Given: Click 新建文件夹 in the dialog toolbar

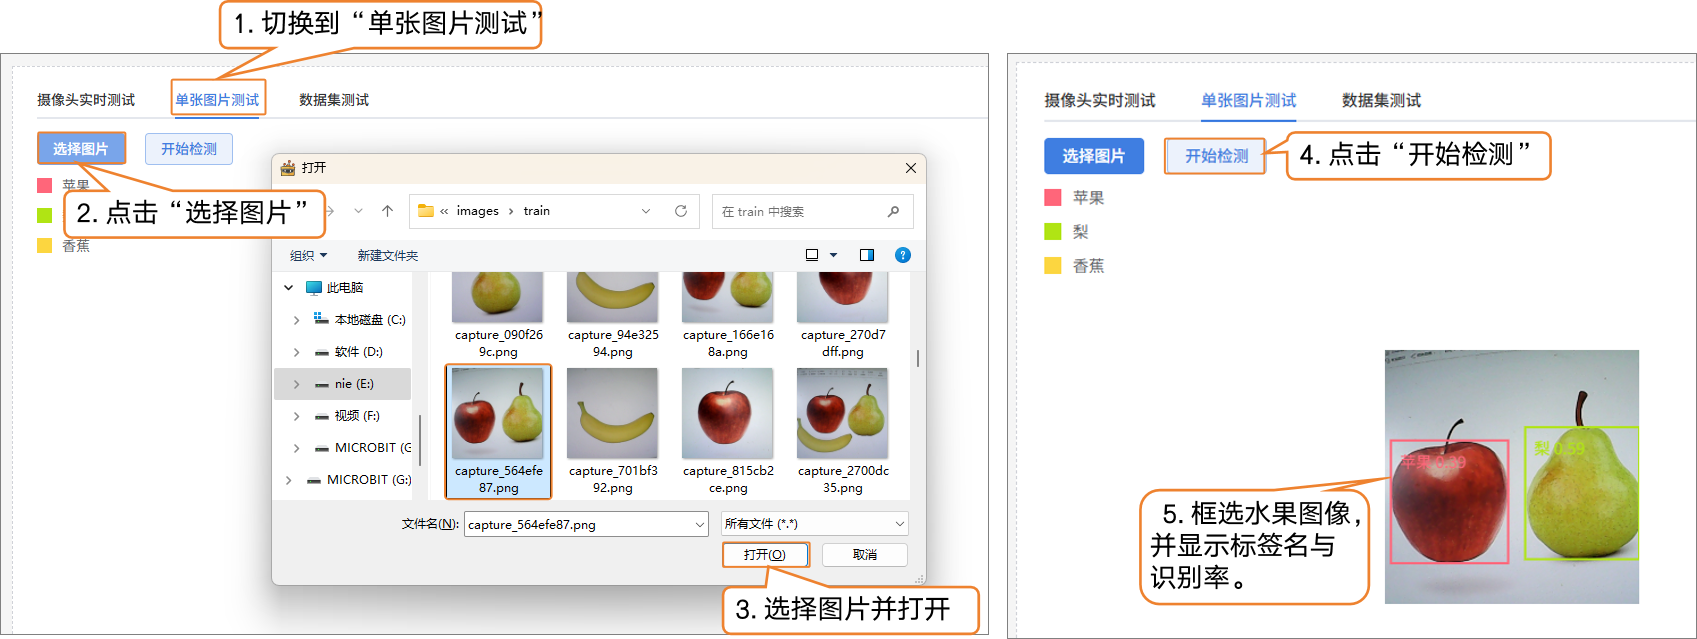Looking at the screenshot, I should pos(388,256).
